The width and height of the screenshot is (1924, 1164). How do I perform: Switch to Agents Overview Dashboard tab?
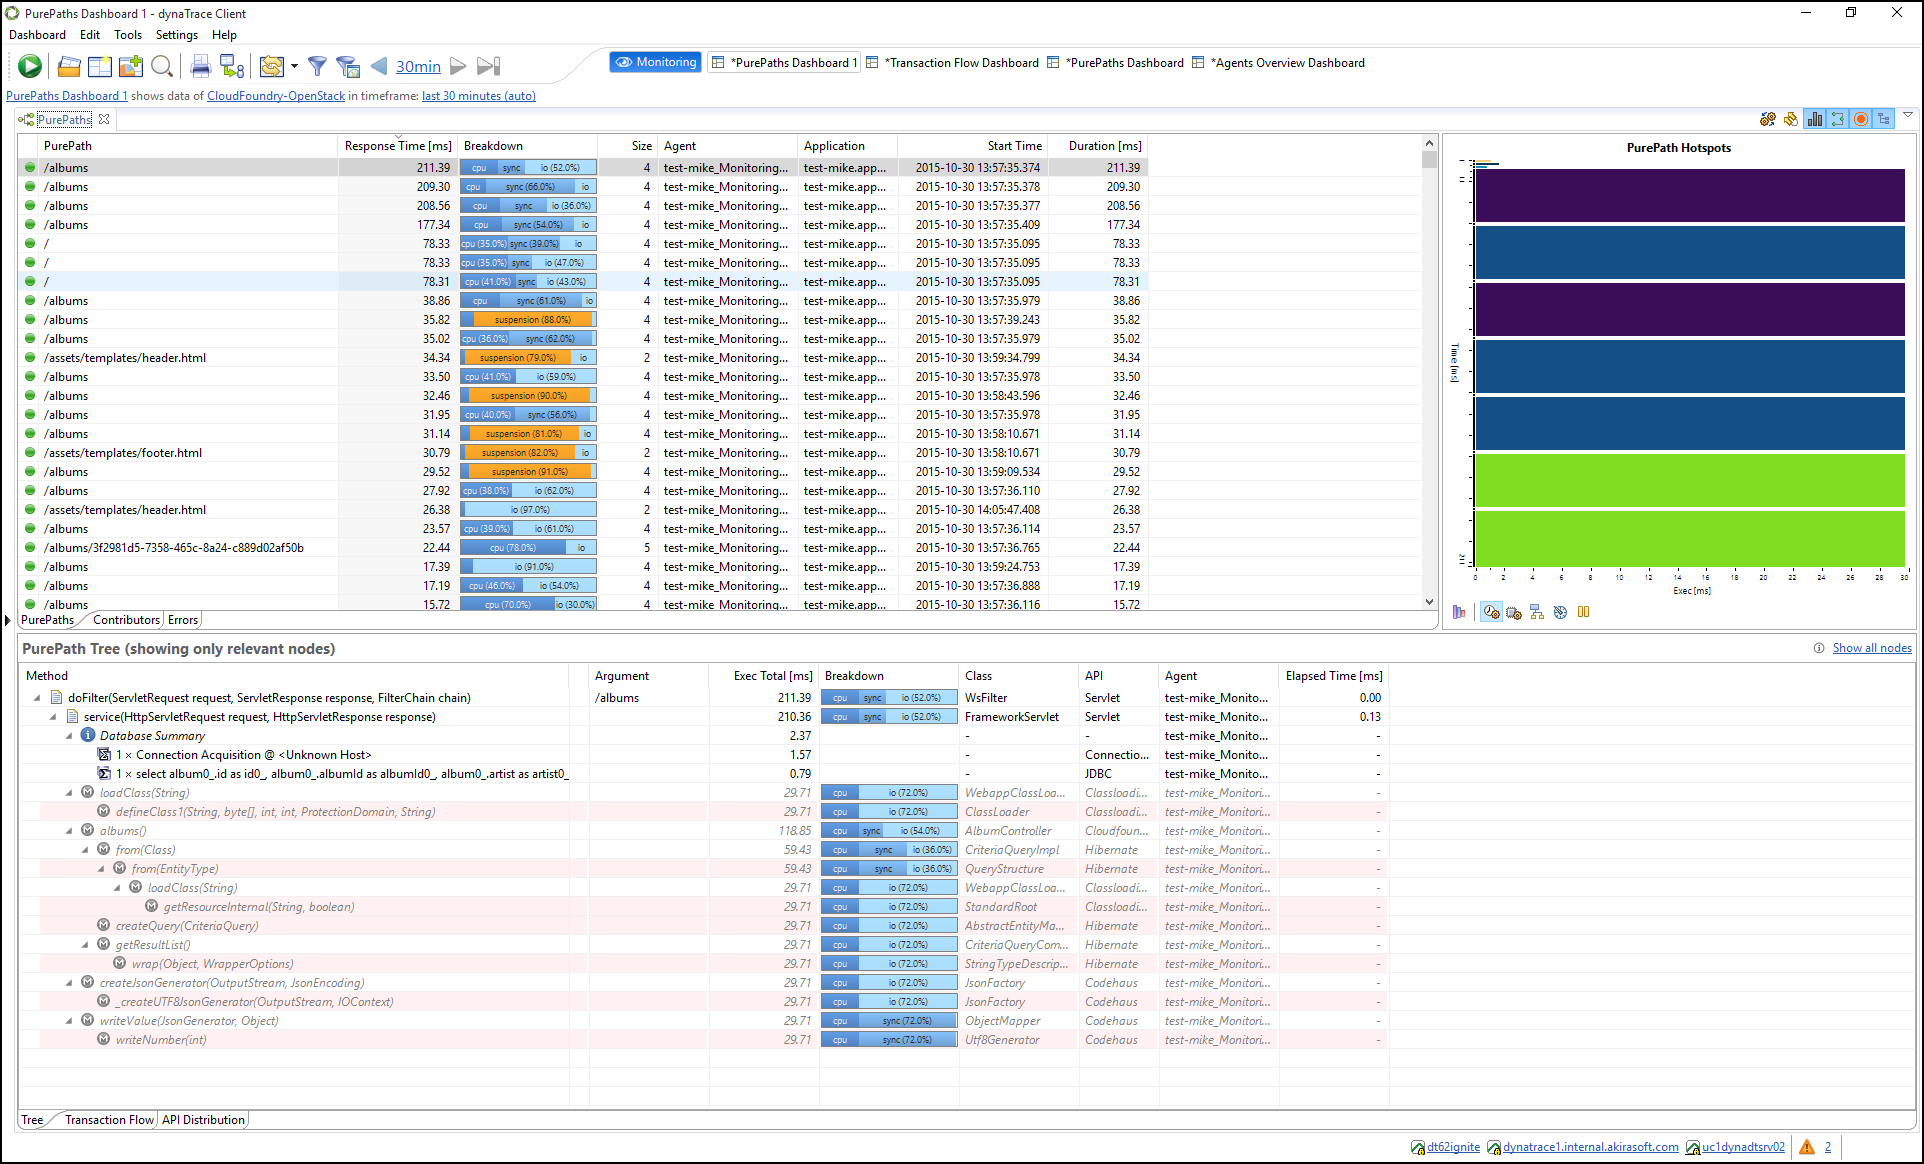1278,63
